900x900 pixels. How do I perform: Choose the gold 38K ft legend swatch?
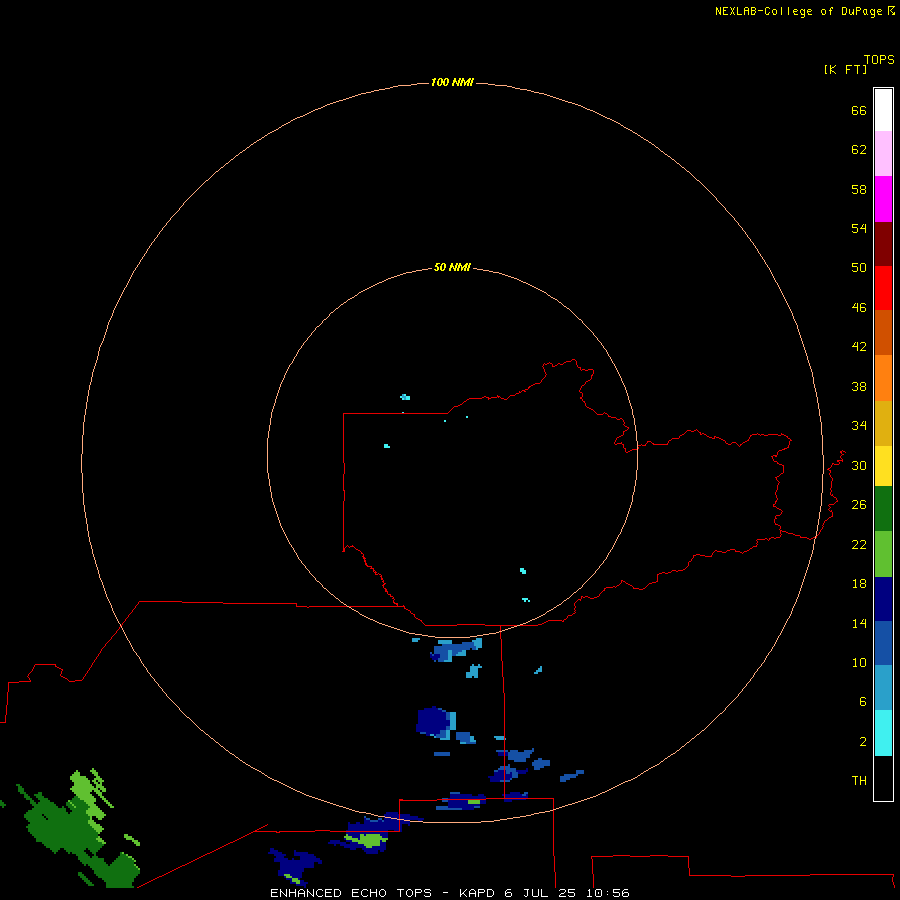pos(883,423)
